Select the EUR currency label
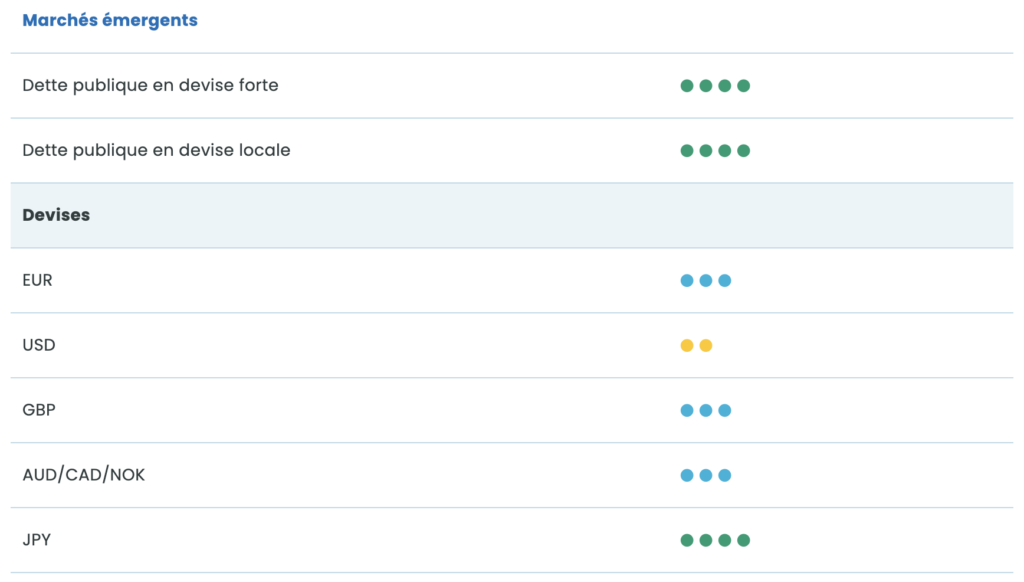Viewport: 1024px width, 582px height. click(37, 281)
